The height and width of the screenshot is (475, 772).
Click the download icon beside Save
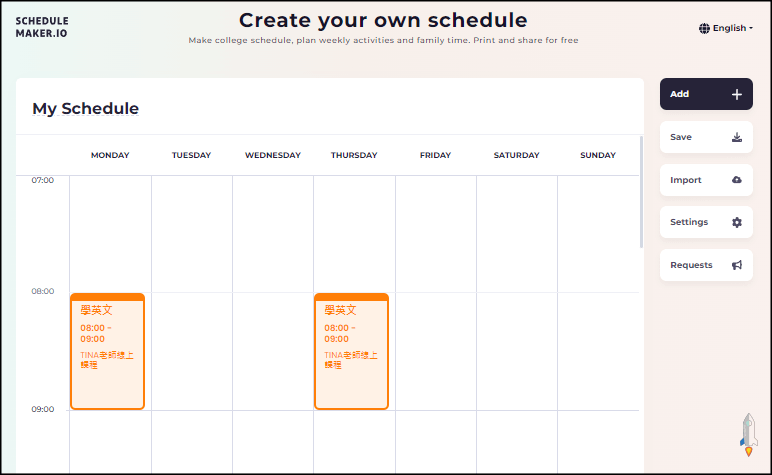(737, 138)
